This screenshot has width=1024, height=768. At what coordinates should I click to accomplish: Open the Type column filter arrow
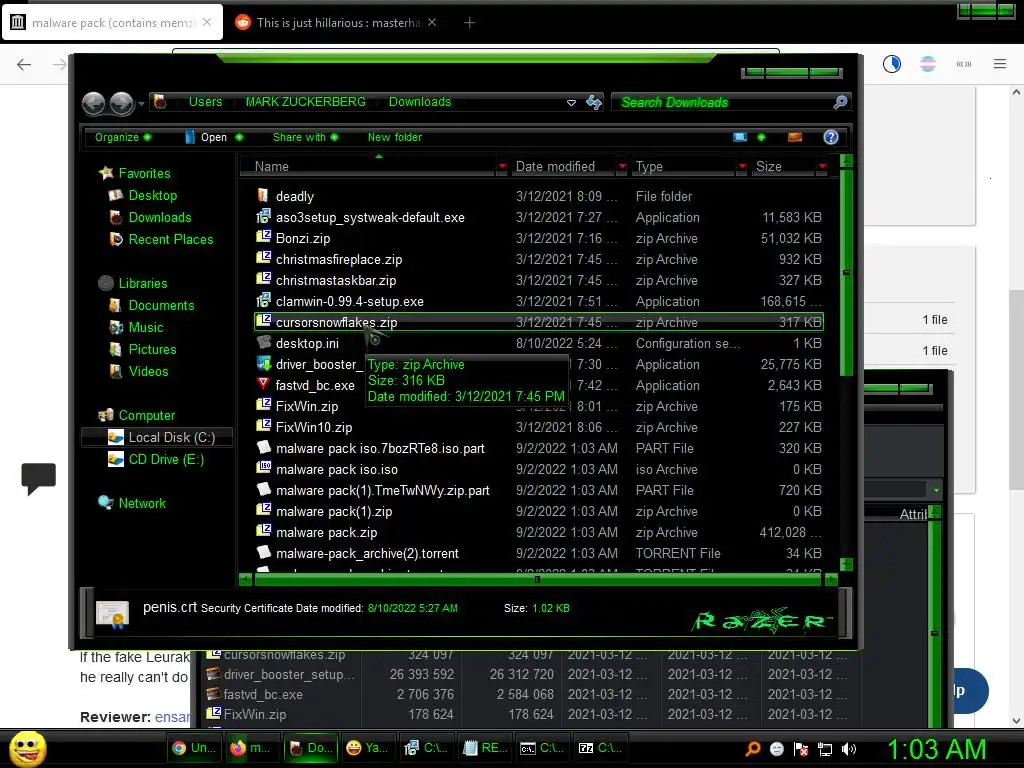tap(742, 167)
